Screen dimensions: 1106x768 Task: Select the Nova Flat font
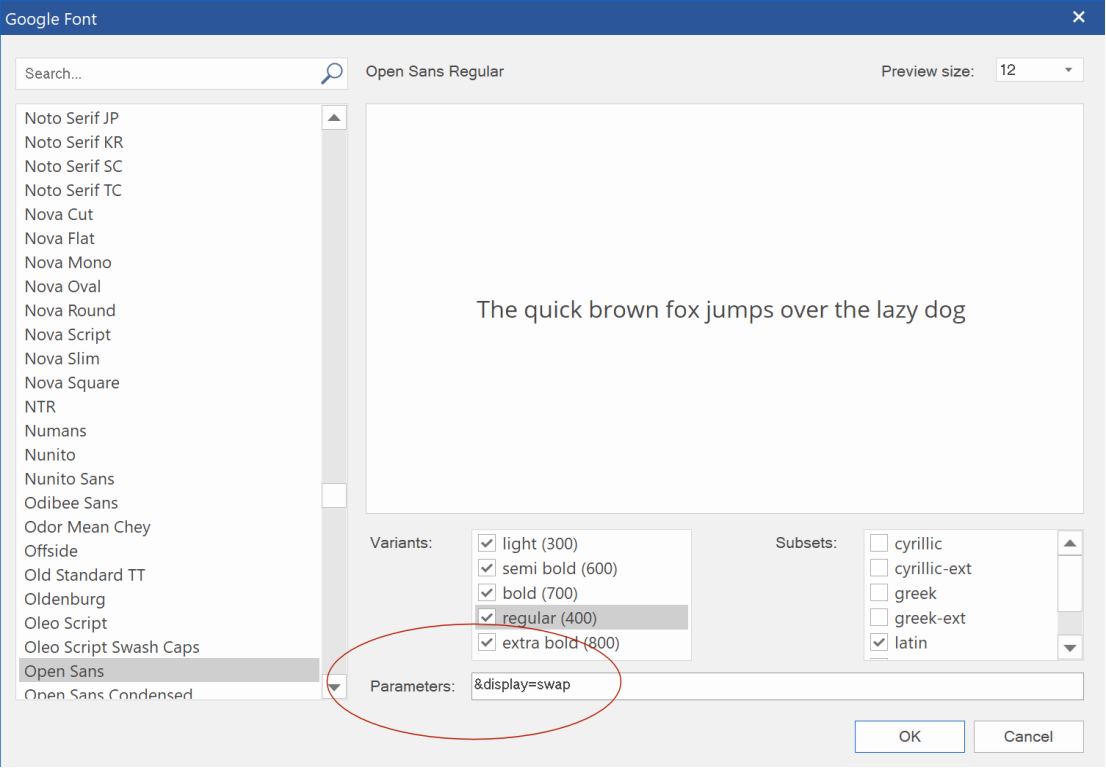pos(169,238)
